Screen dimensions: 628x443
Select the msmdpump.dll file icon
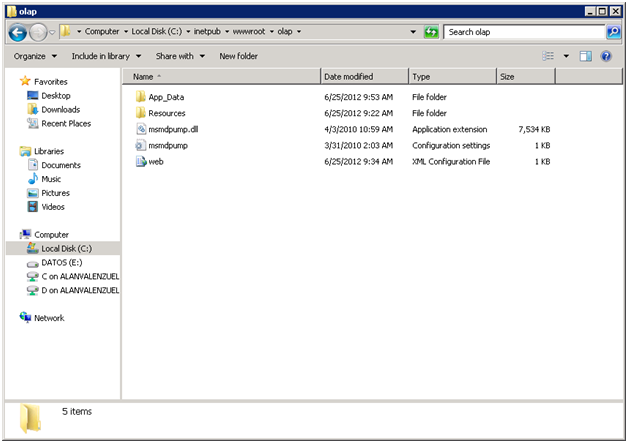click(x=140, y=129)
